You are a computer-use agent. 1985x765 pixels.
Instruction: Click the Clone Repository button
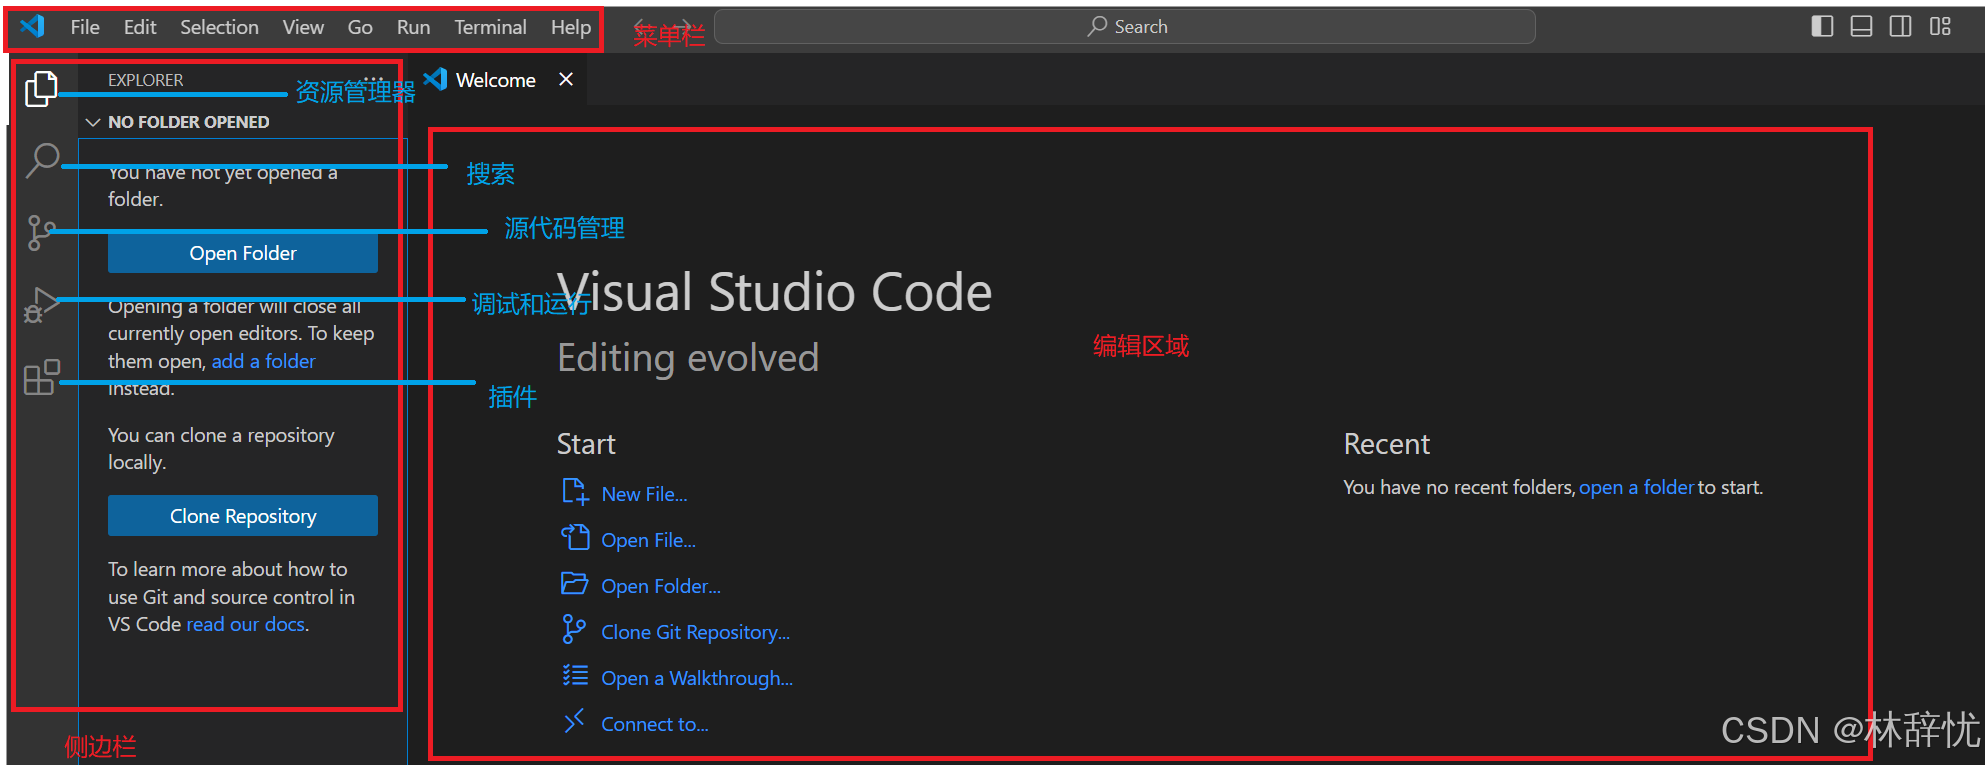(x=243, y=516)
